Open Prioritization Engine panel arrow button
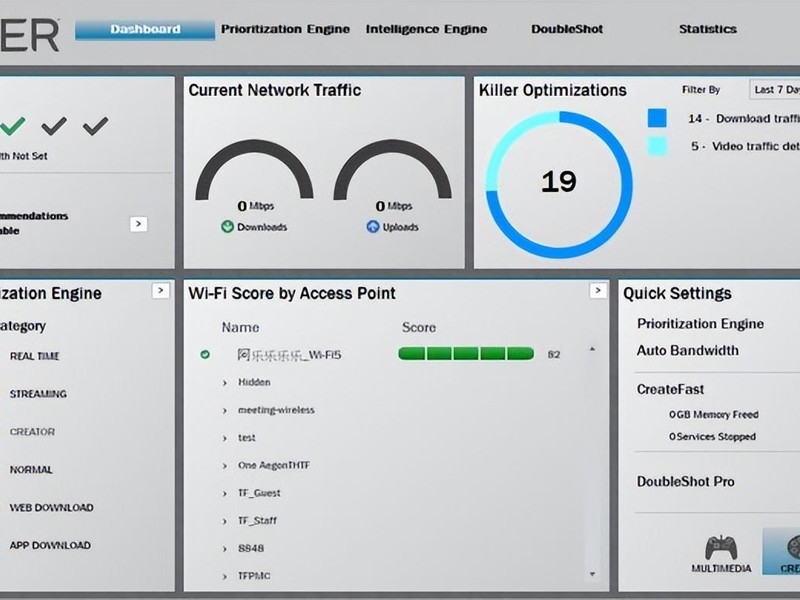800x600 pixels. 161,291
